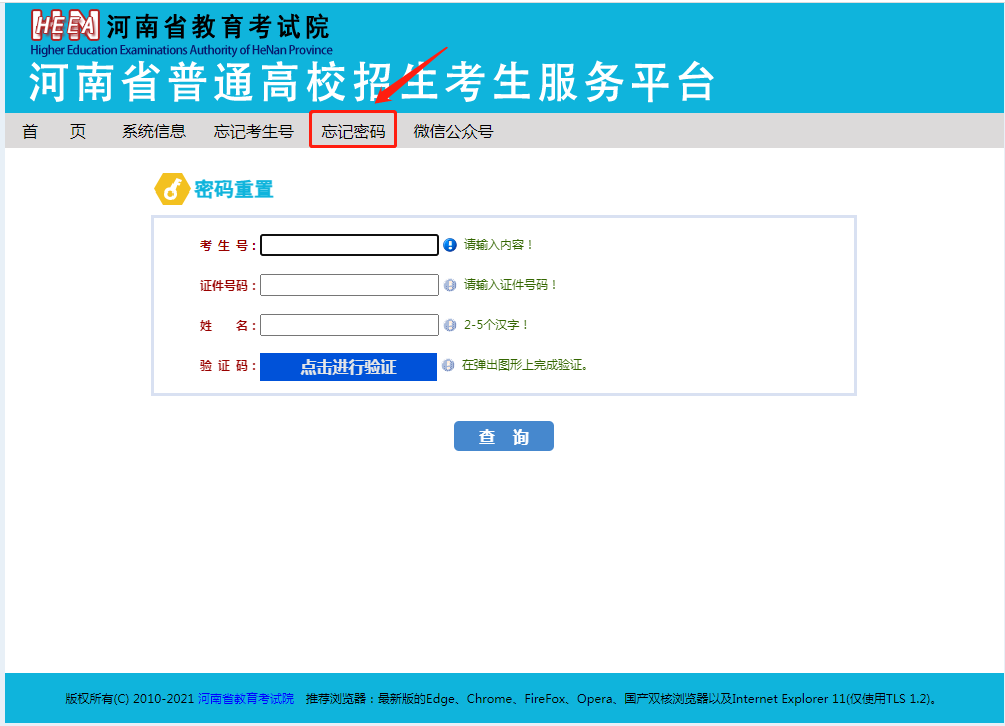The image size is (1005, 726).
Task: Go to the 首页 home menu item
Action: pyautogui.click(x=54, y=131)
